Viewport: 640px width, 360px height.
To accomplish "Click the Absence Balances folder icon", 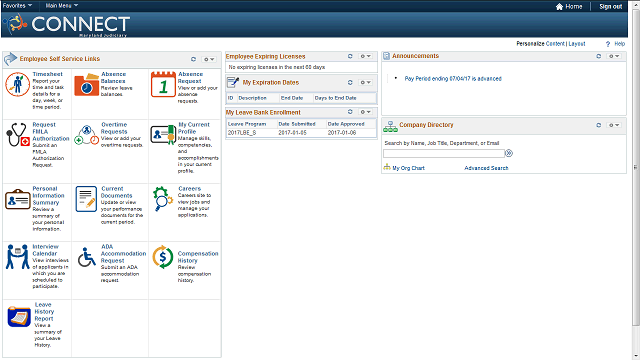I will 87,85.
